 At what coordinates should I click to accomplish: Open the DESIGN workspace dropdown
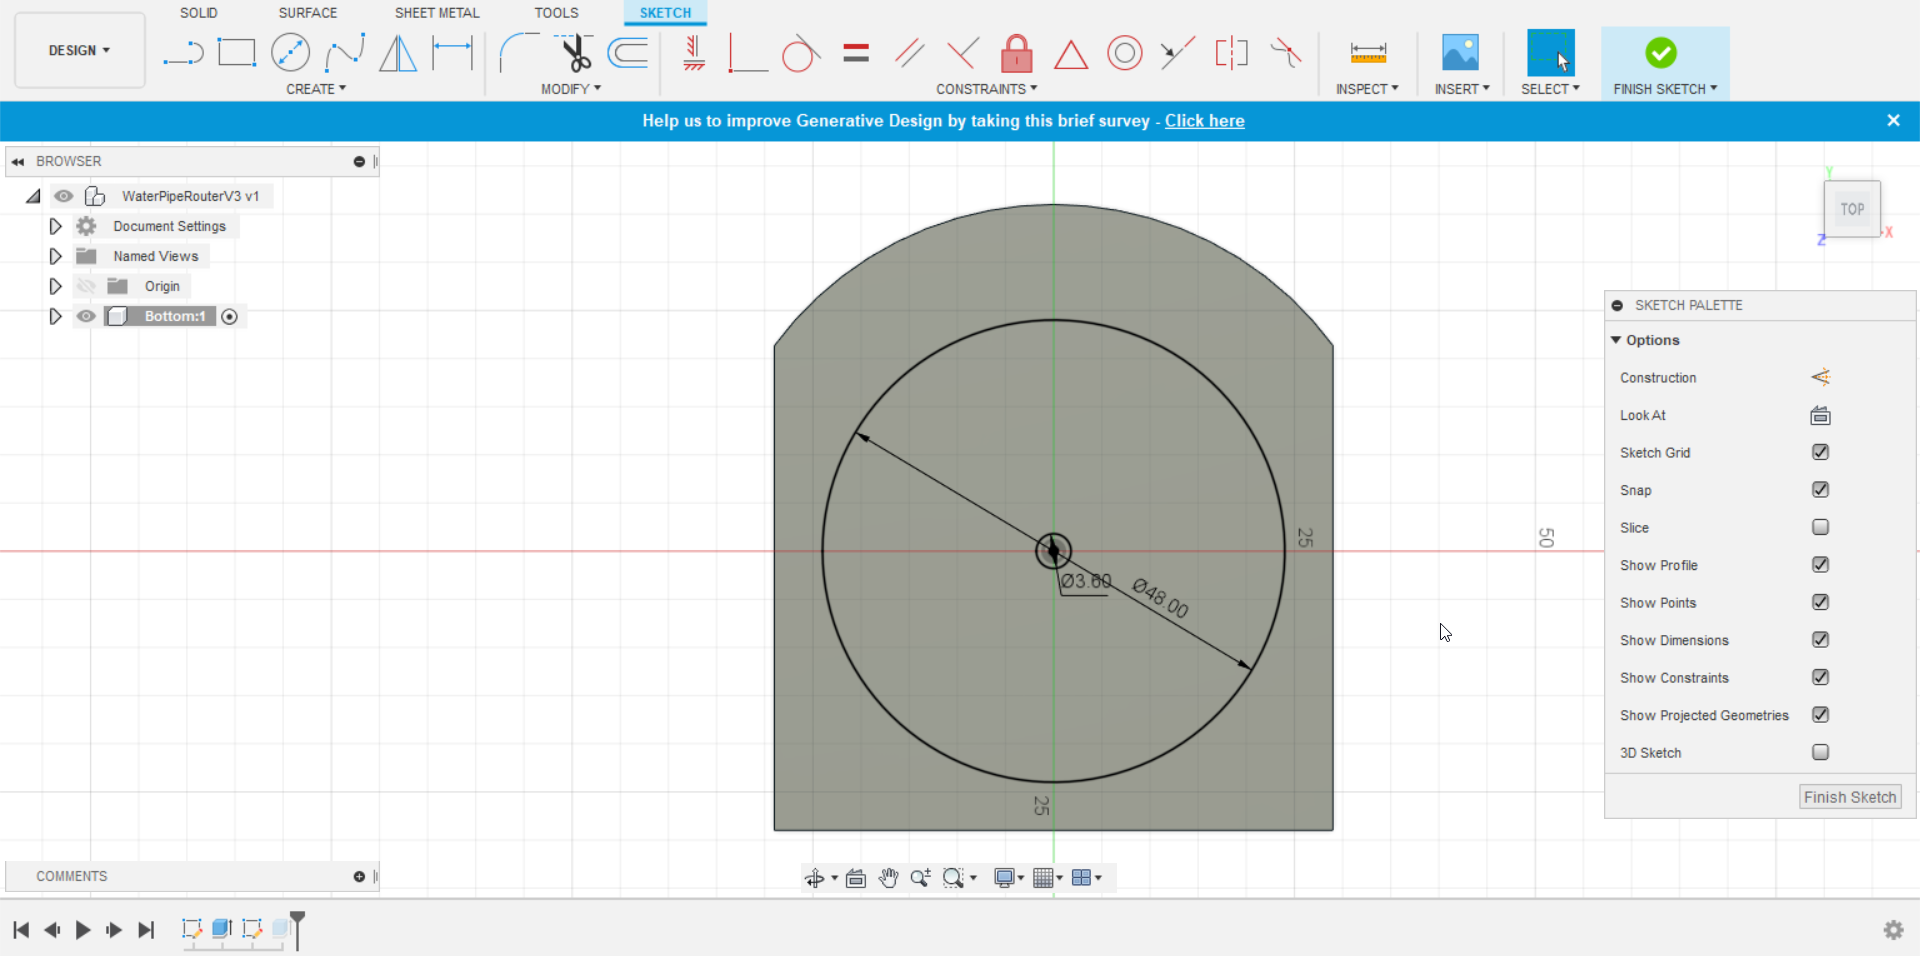pos(79,50)
